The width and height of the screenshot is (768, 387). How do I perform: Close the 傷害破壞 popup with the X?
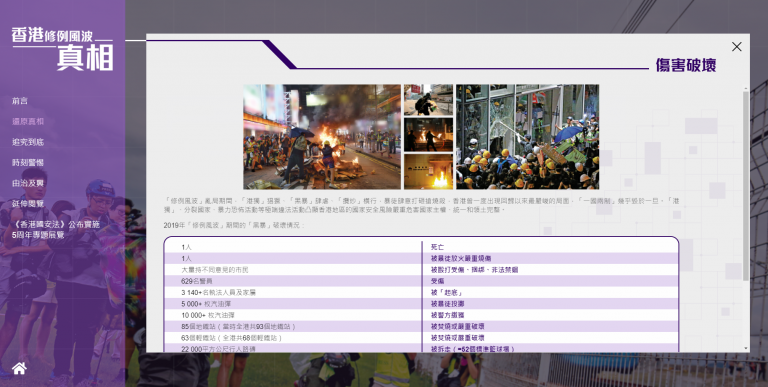tap(736, 47)
